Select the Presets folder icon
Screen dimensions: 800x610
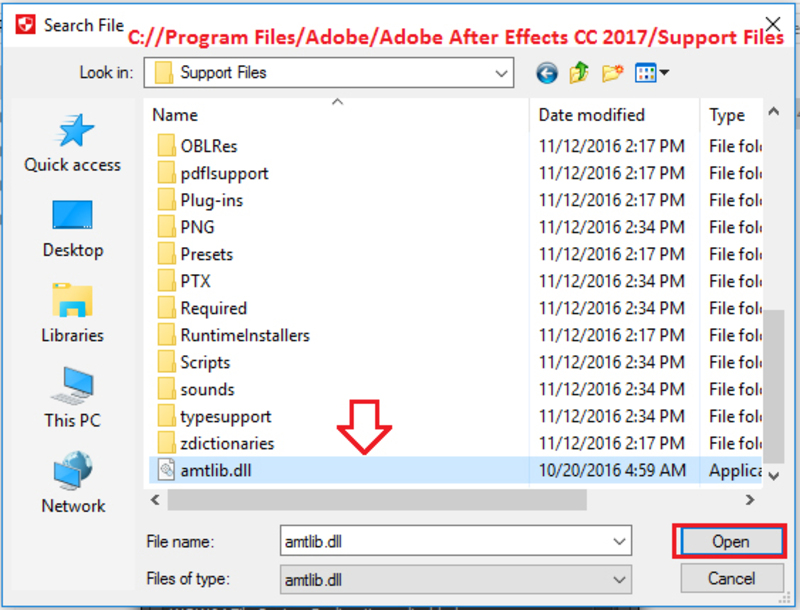166,254
